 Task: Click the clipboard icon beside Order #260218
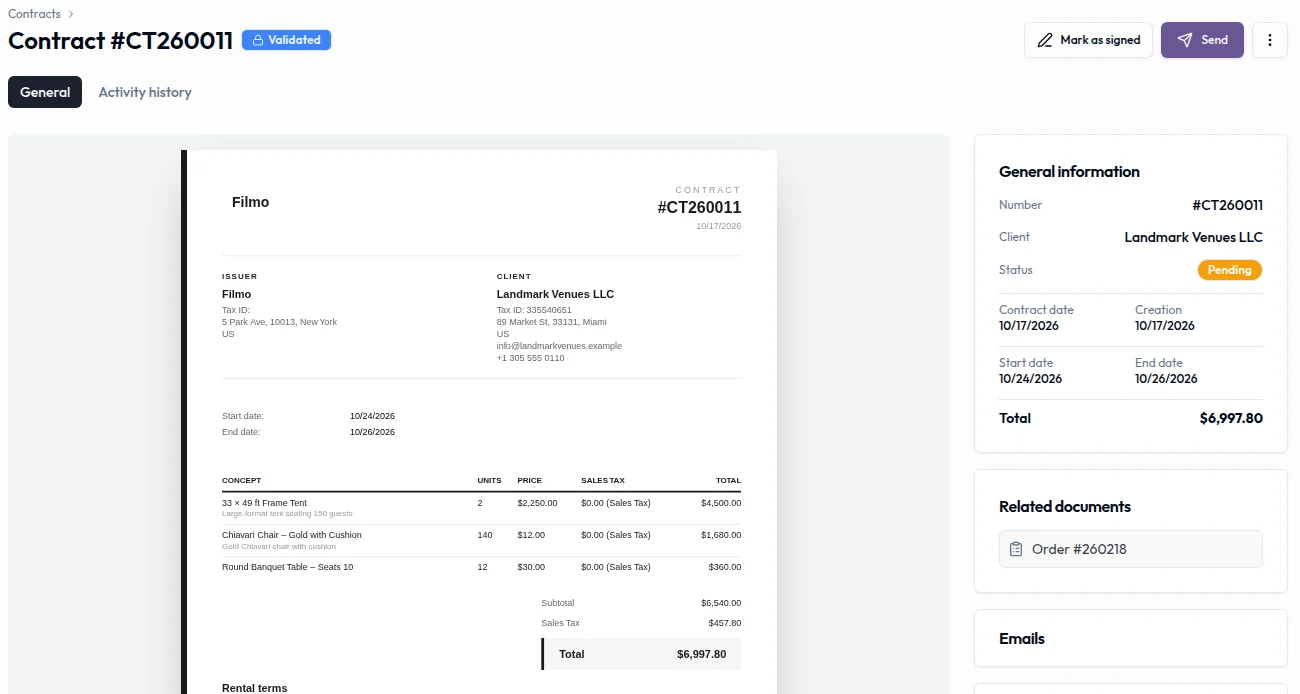tap(1016, 549)
